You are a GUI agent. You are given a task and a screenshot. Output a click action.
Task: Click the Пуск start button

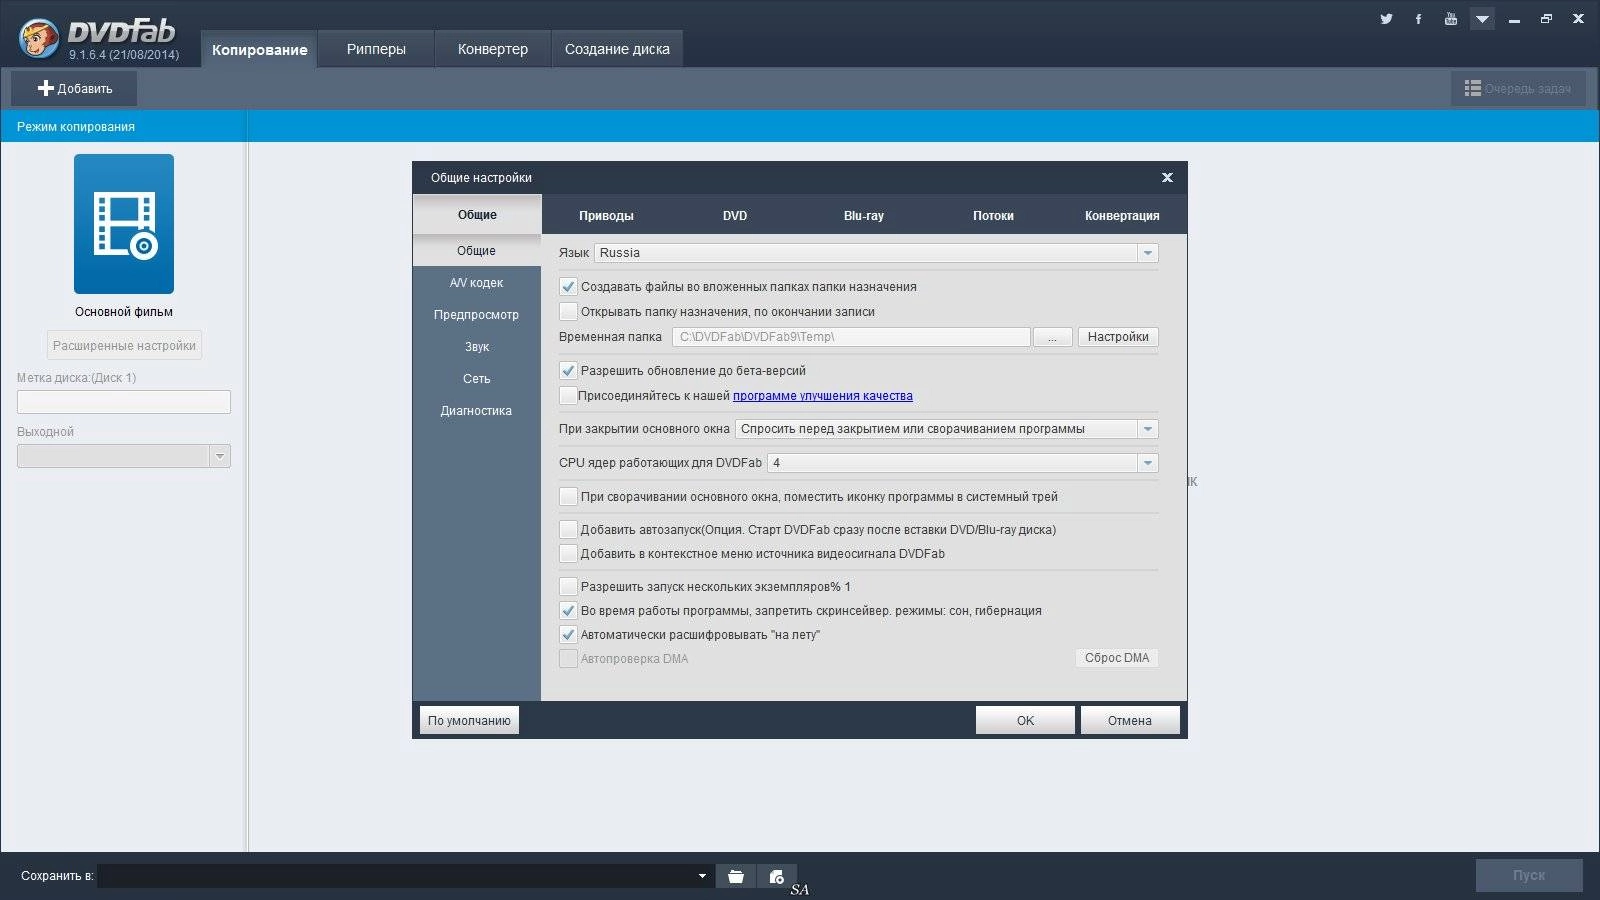[x=1529, y=875]
